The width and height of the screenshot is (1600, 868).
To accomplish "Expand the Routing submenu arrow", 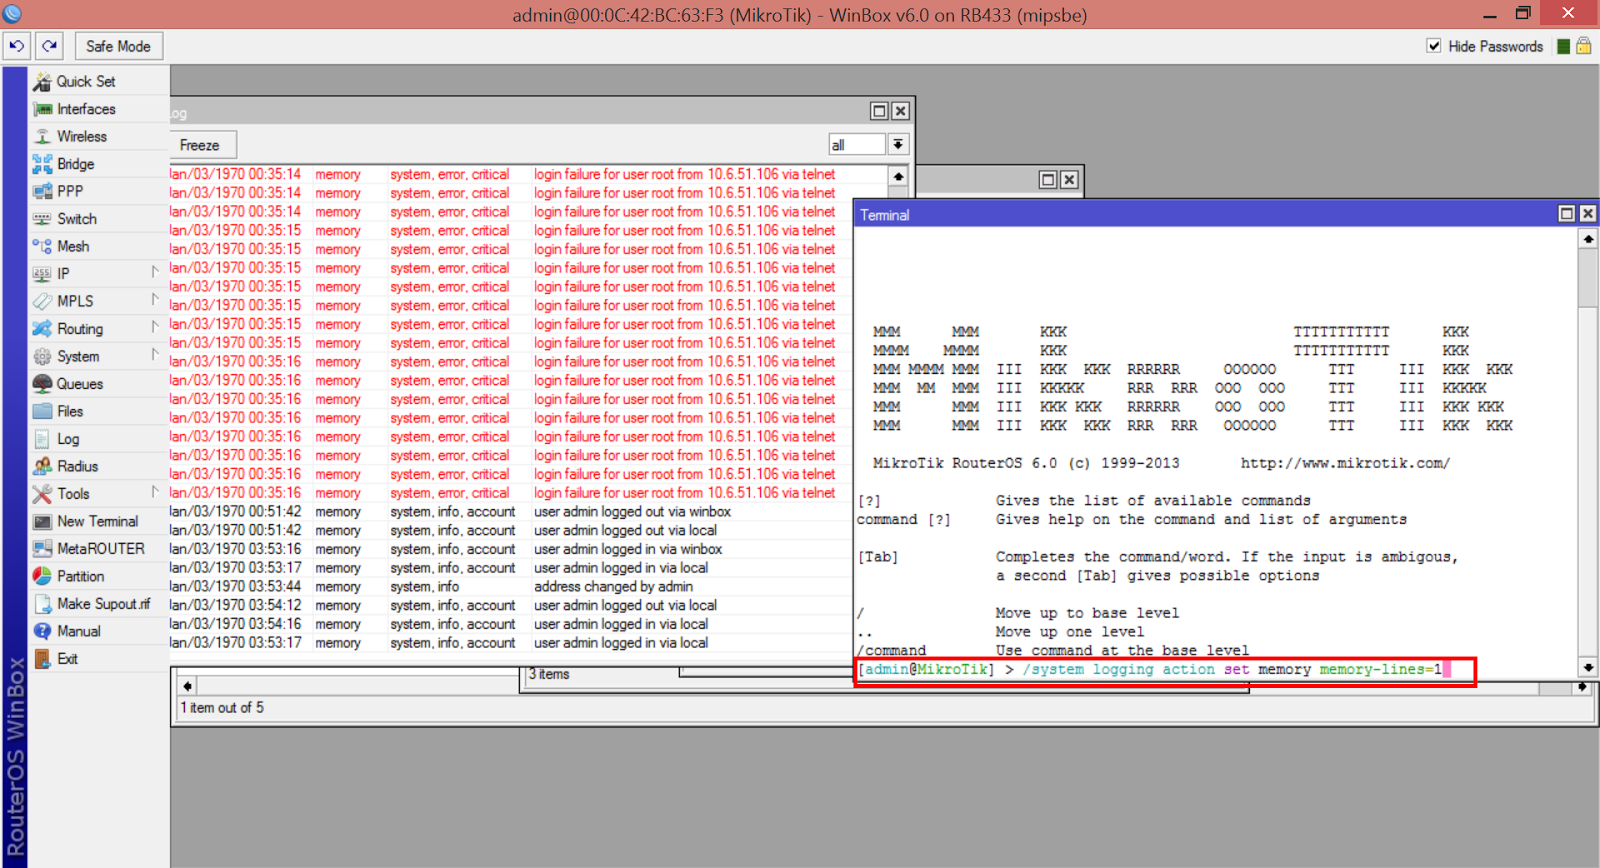I will point(155,327).
